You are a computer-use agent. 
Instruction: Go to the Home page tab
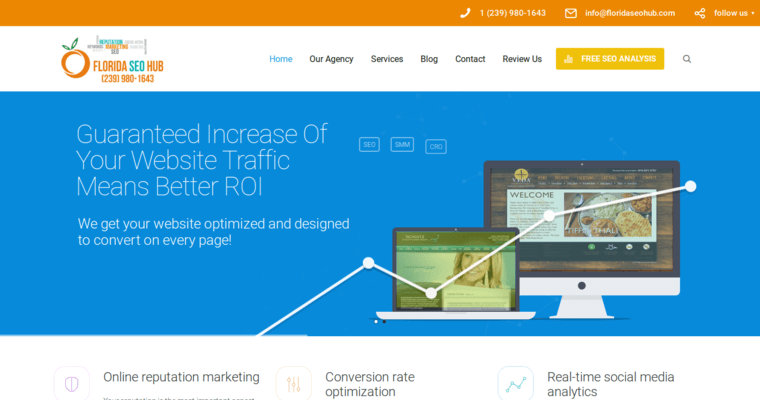[x=281, y=59]
